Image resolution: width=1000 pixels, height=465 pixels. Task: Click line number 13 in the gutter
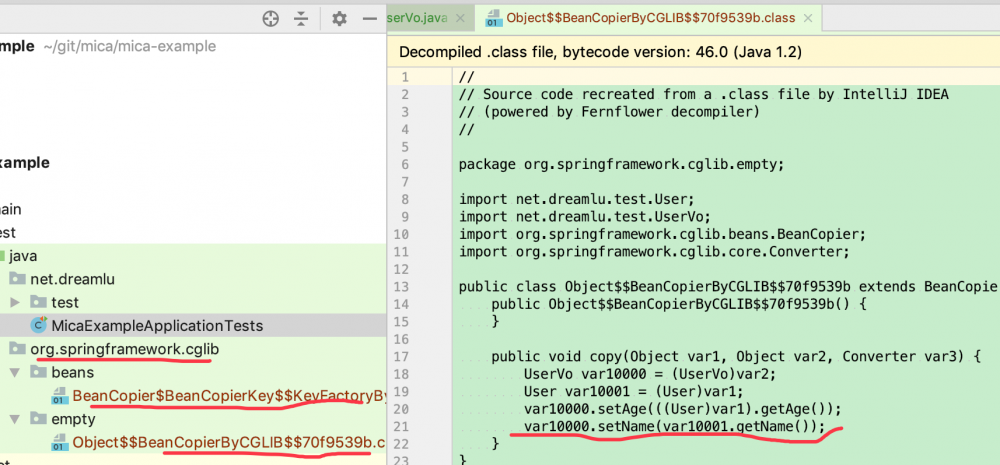tap(401, 286)
